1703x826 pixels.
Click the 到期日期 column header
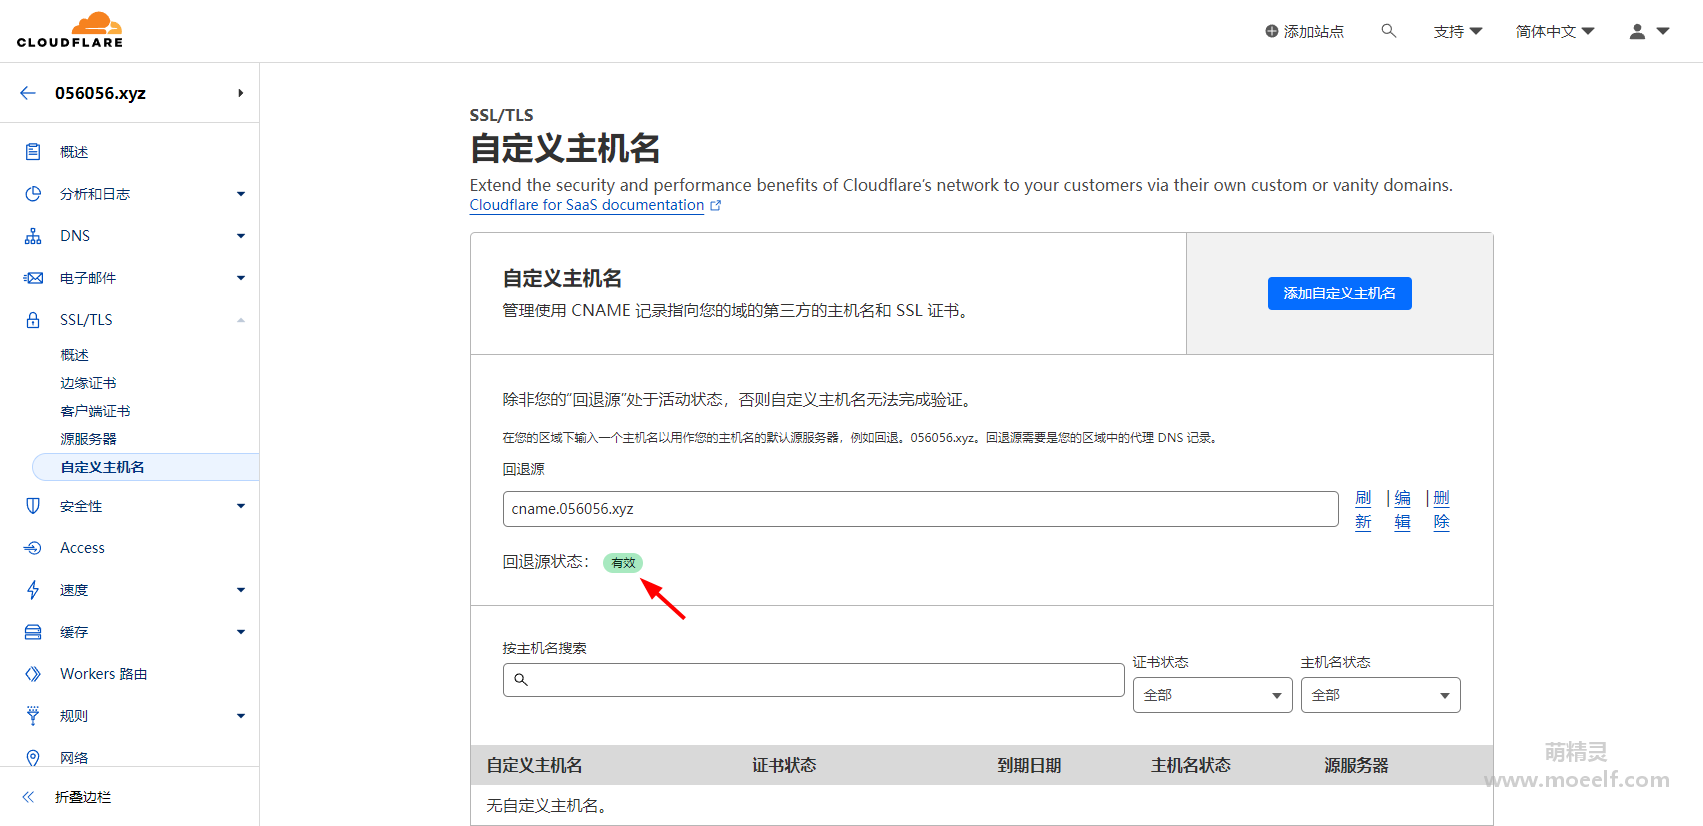click(1029, 765)
